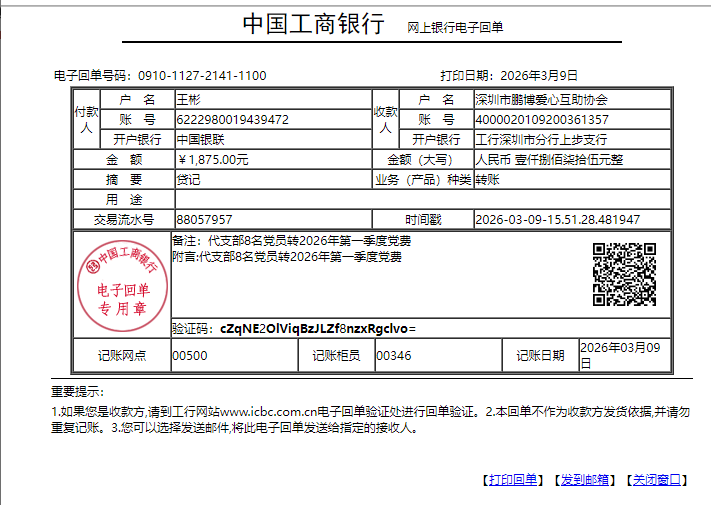Click the QR code image
This screenshot has height=505, width=711.
pos(624,274)
